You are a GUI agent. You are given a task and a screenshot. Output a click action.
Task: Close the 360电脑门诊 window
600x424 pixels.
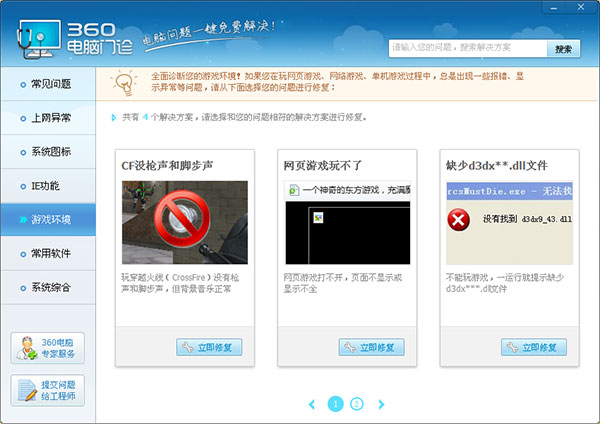[x=580, y=7]
